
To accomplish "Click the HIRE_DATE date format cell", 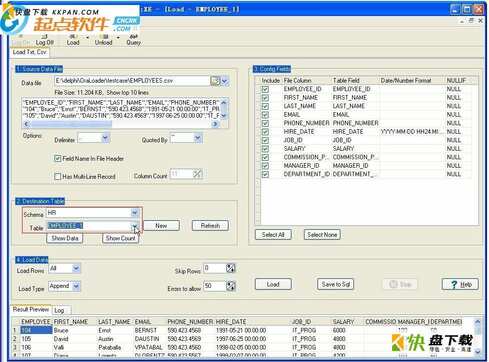I will click(x=412, y=132).
